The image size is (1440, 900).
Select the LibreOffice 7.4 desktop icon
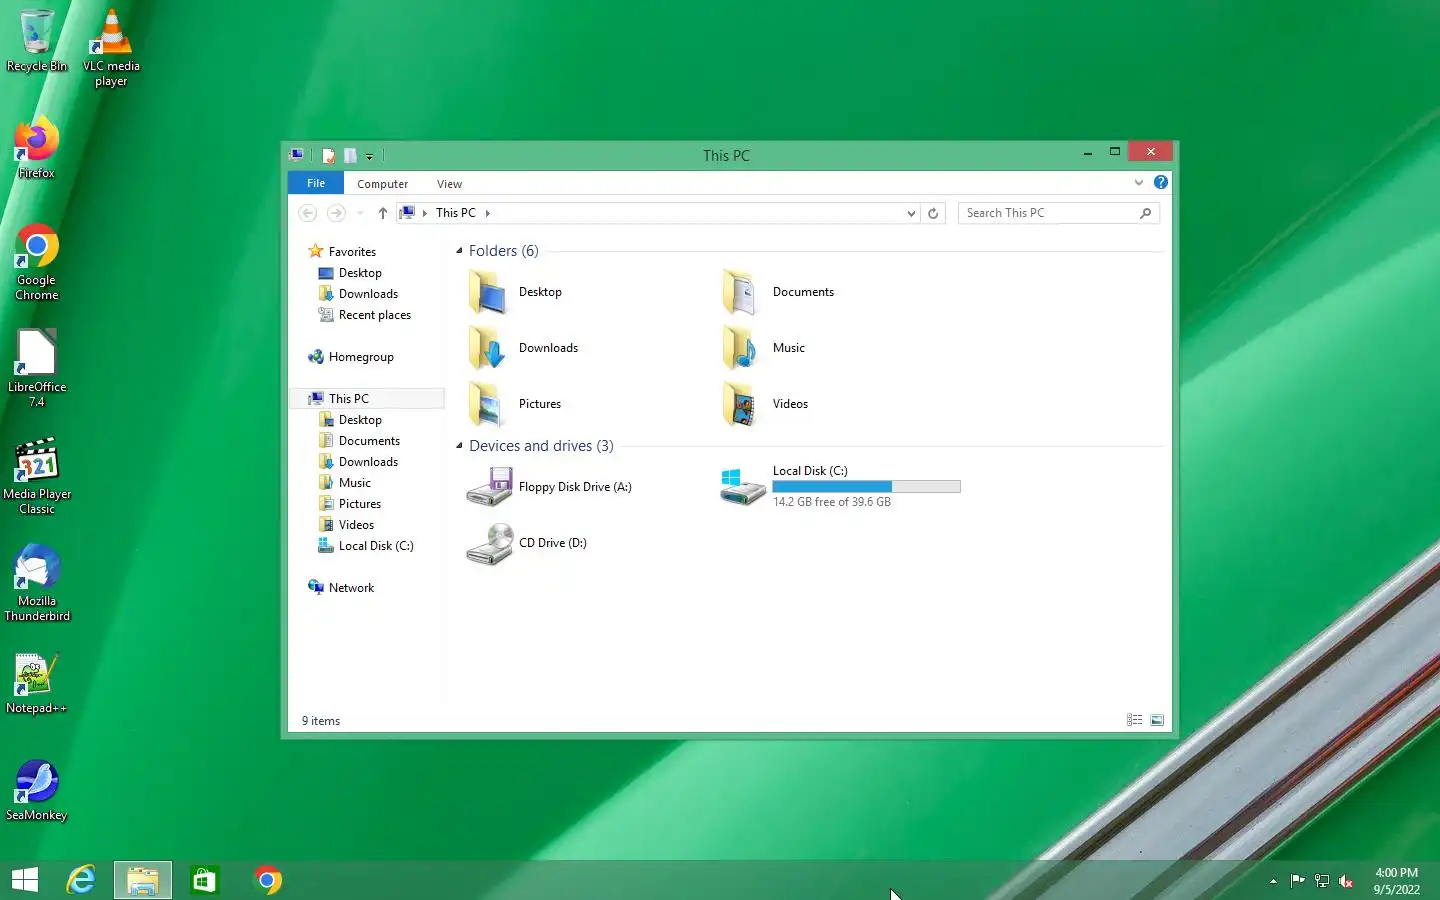(x=37, y=369)
